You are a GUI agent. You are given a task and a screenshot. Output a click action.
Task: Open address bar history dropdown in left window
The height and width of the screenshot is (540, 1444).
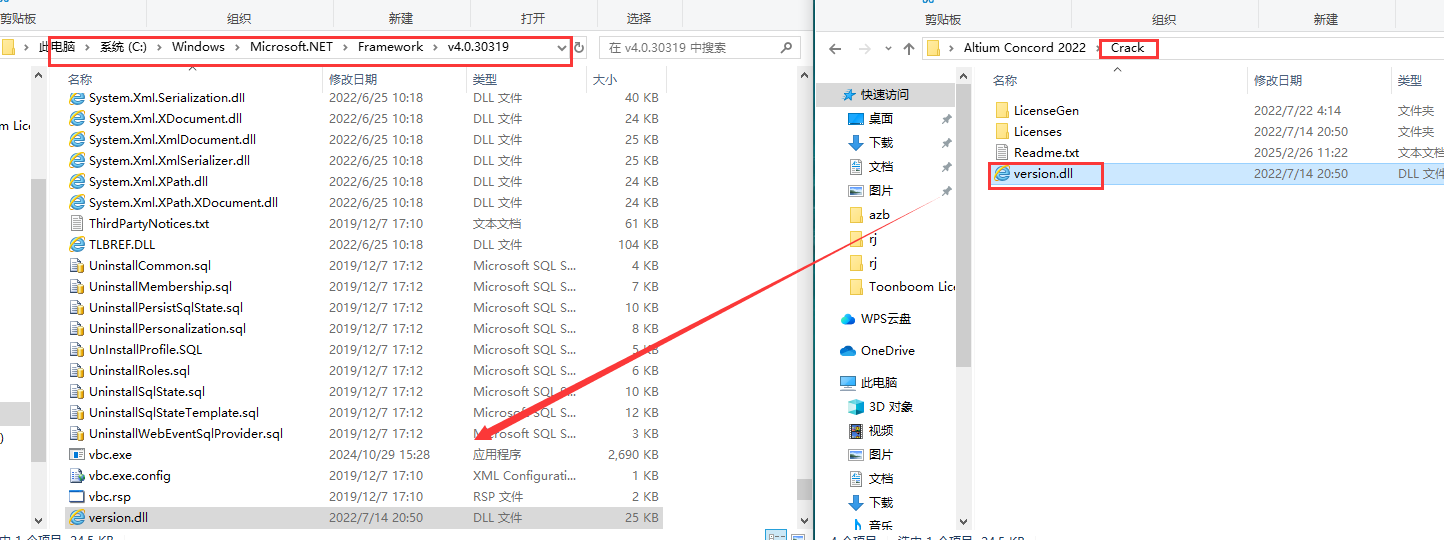tap(563, 48)
